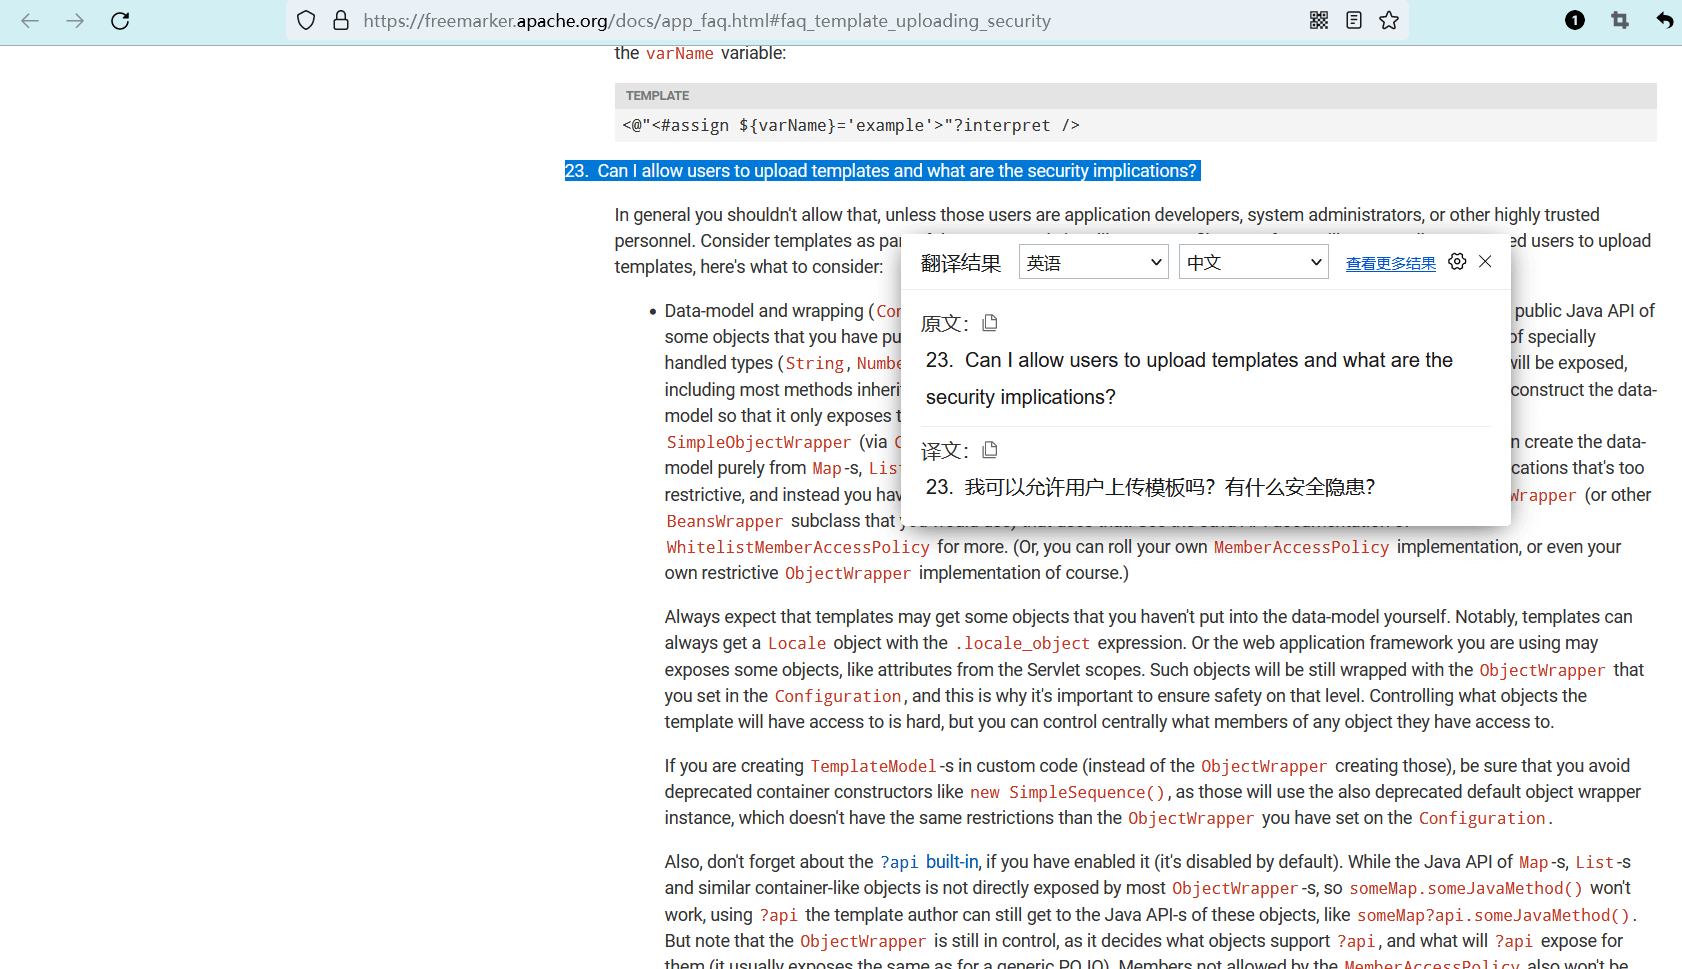
Task: Close the translation result popup
Action: coord(1485,262)
